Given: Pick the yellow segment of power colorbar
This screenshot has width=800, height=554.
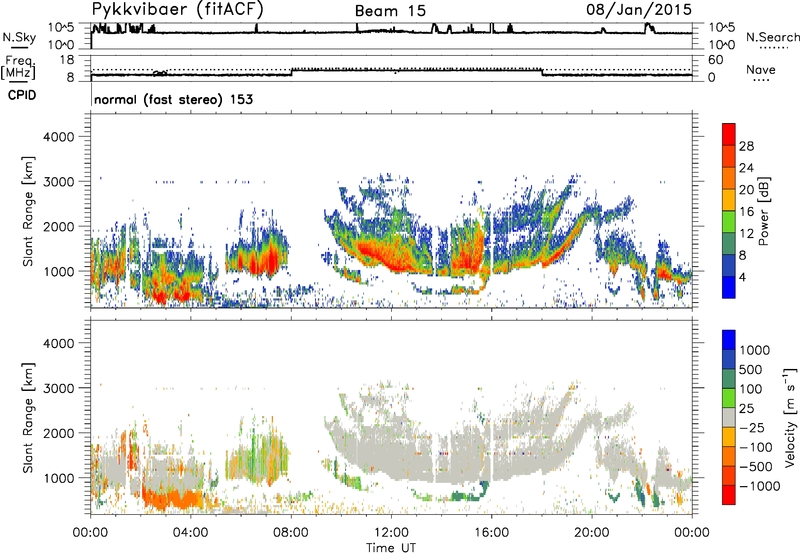Looking at the screenshot, I should click(729, 200).
